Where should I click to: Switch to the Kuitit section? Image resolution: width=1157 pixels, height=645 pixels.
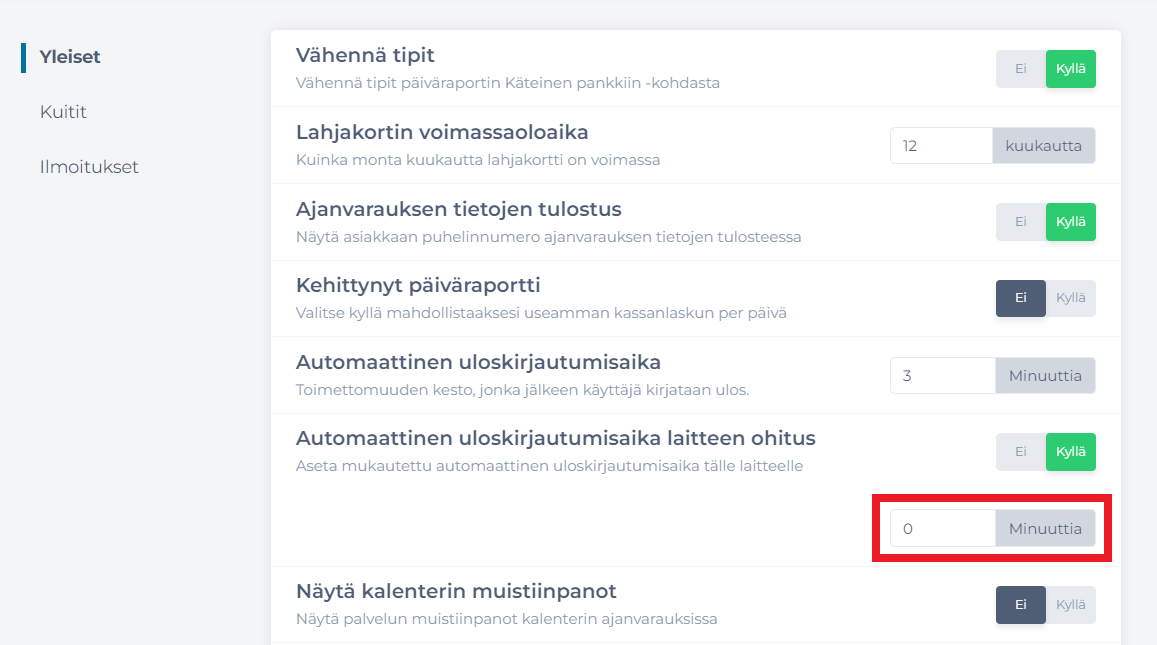pyautogui.click(x=63, y=112)
